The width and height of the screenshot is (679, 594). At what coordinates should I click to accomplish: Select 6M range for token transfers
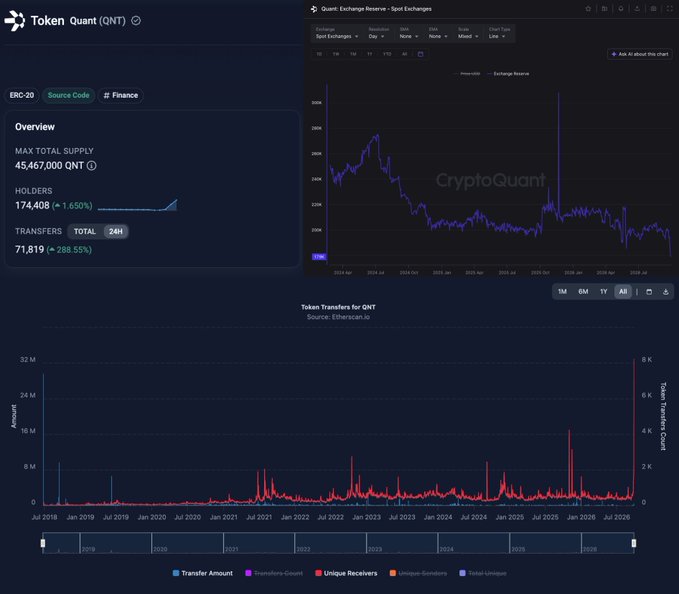[583, 292]
